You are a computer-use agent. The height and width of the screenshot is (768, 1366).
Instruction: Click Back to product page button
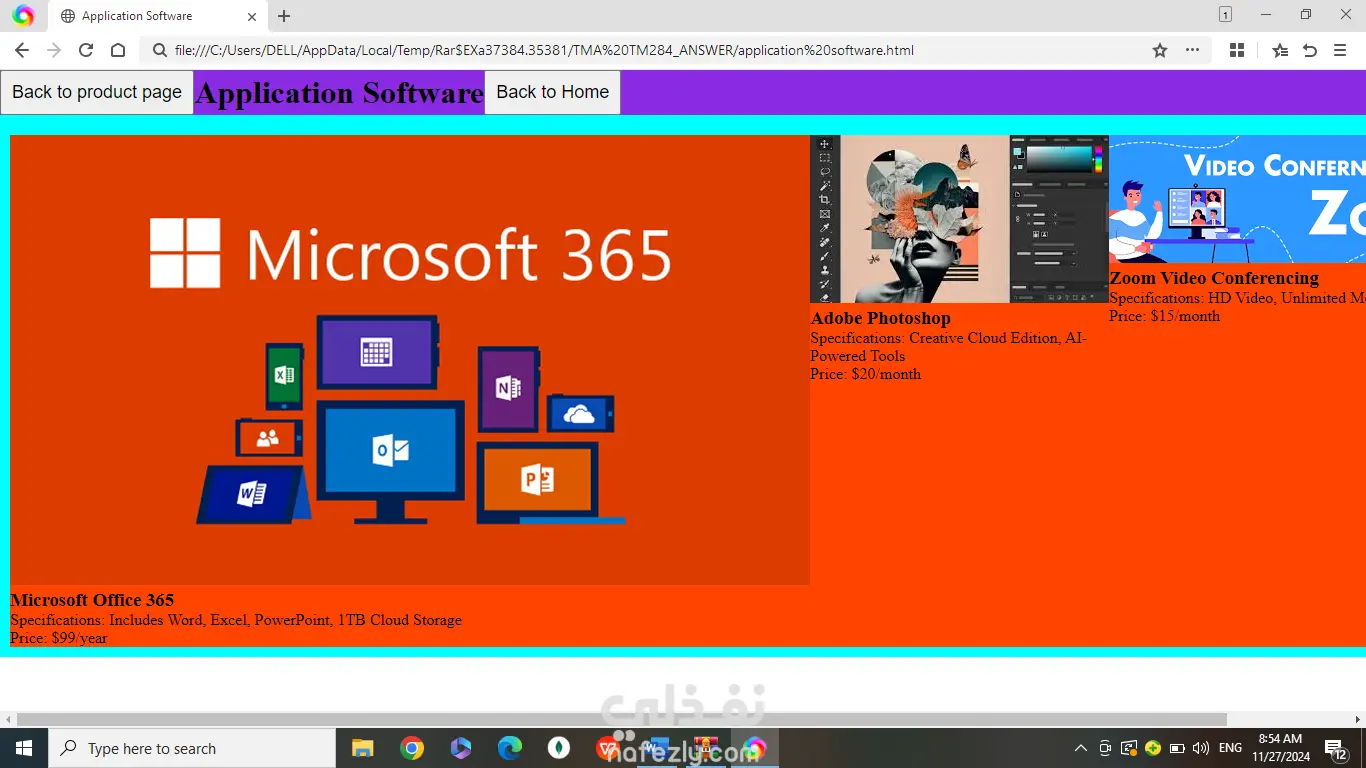(97, 92)
